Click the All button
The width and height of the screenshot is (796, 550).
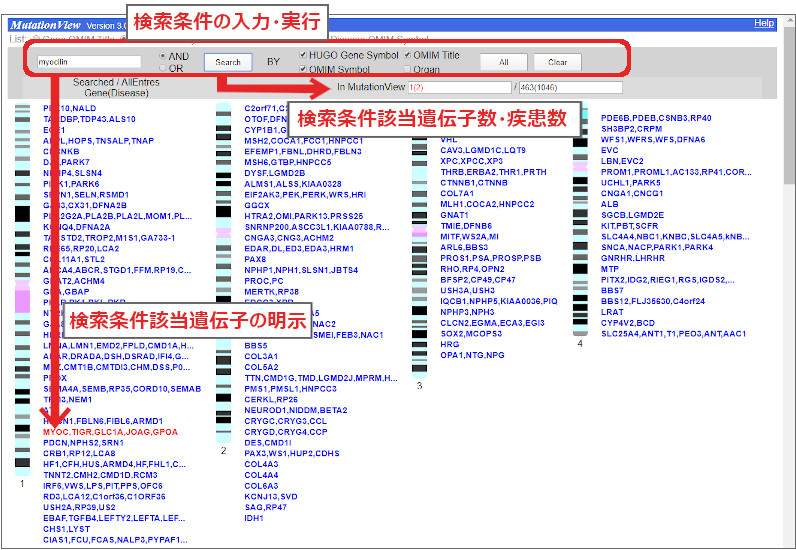503,62
